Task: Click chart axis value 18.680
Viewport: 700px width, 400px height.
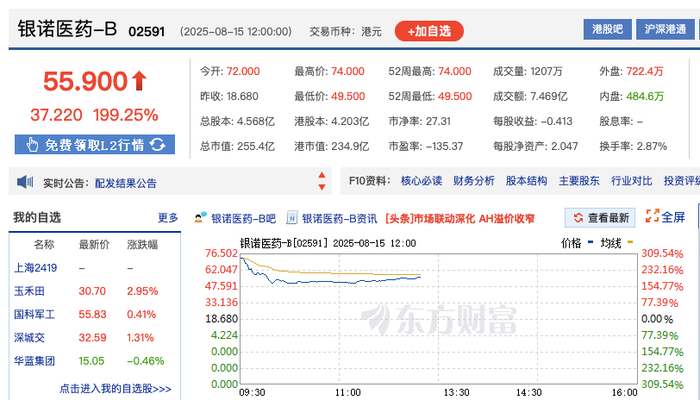Action: pyautogui.click(x=221, y=319)
